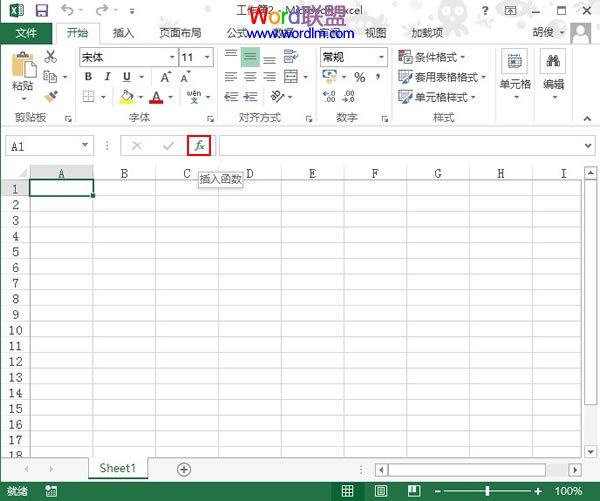Viewport: 600px width, 501px height.
Task: Apply comma style format
Action: (378, 77)
